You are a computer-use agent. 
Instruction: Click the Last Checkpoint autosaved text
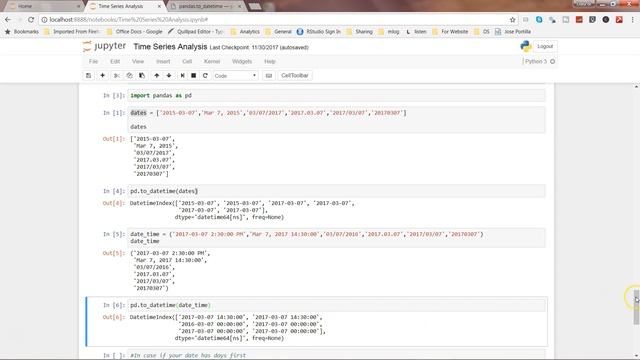click(x=259, y=47)
